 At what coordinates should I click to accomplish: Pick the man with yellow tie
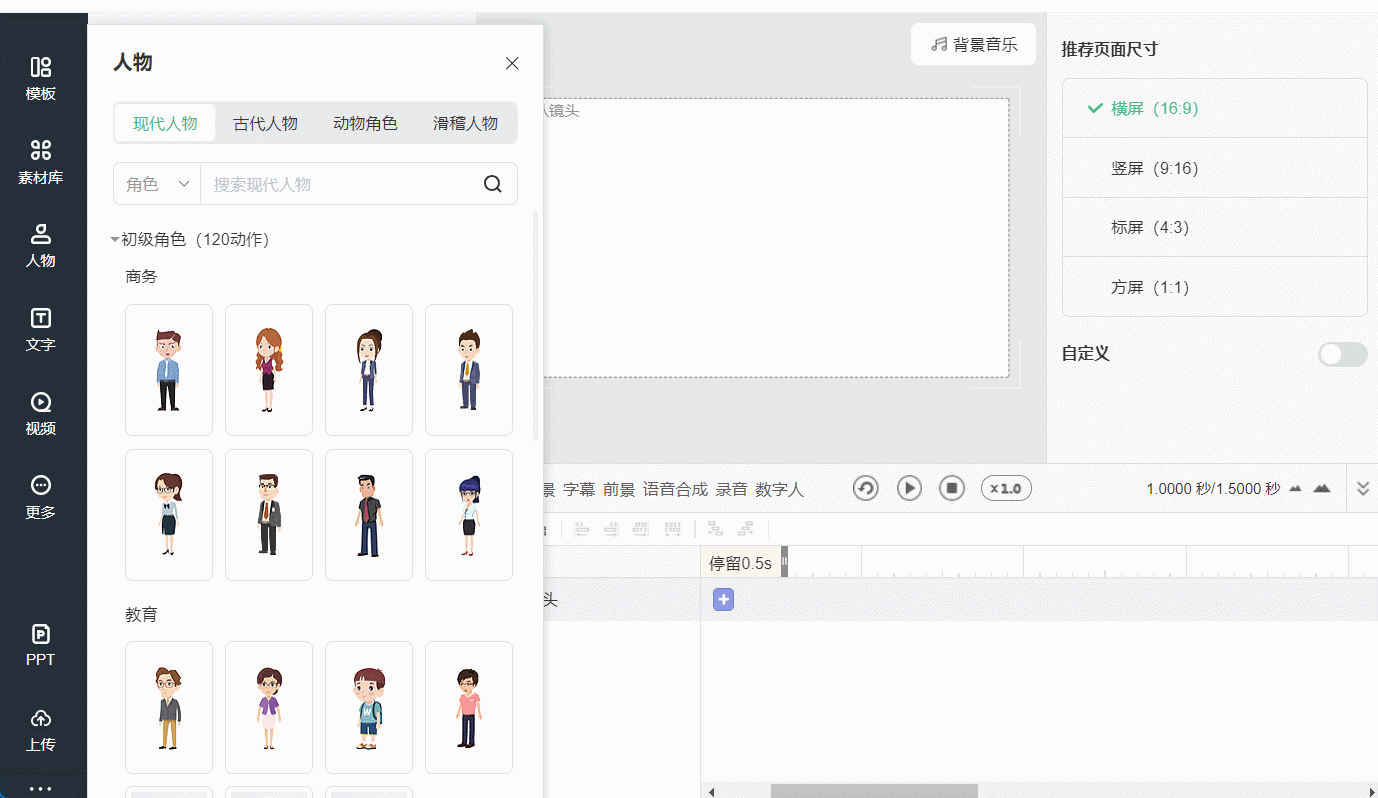click(469, 370)
